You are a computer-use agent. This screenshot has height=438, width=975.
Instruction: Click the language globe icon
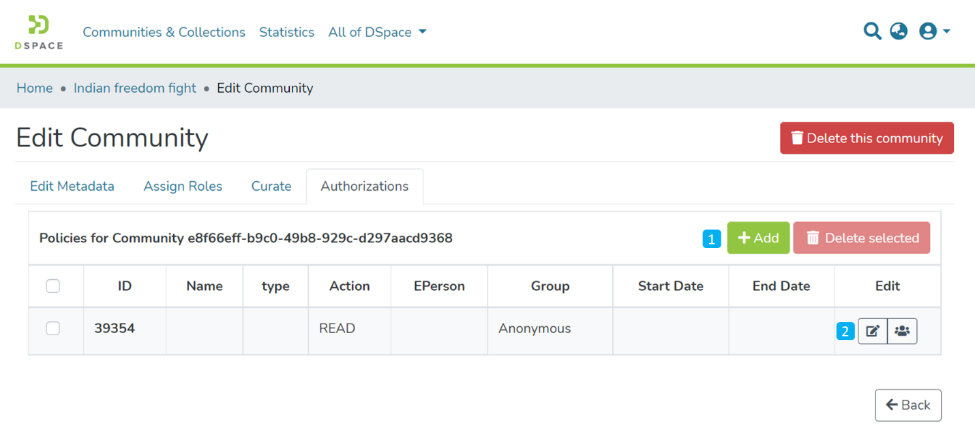pyautogui.click(x=899, y=31)
